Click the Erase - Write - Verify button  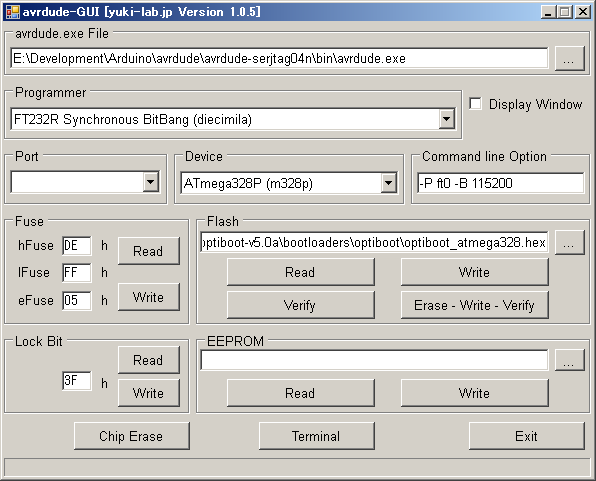click(474, 305)
